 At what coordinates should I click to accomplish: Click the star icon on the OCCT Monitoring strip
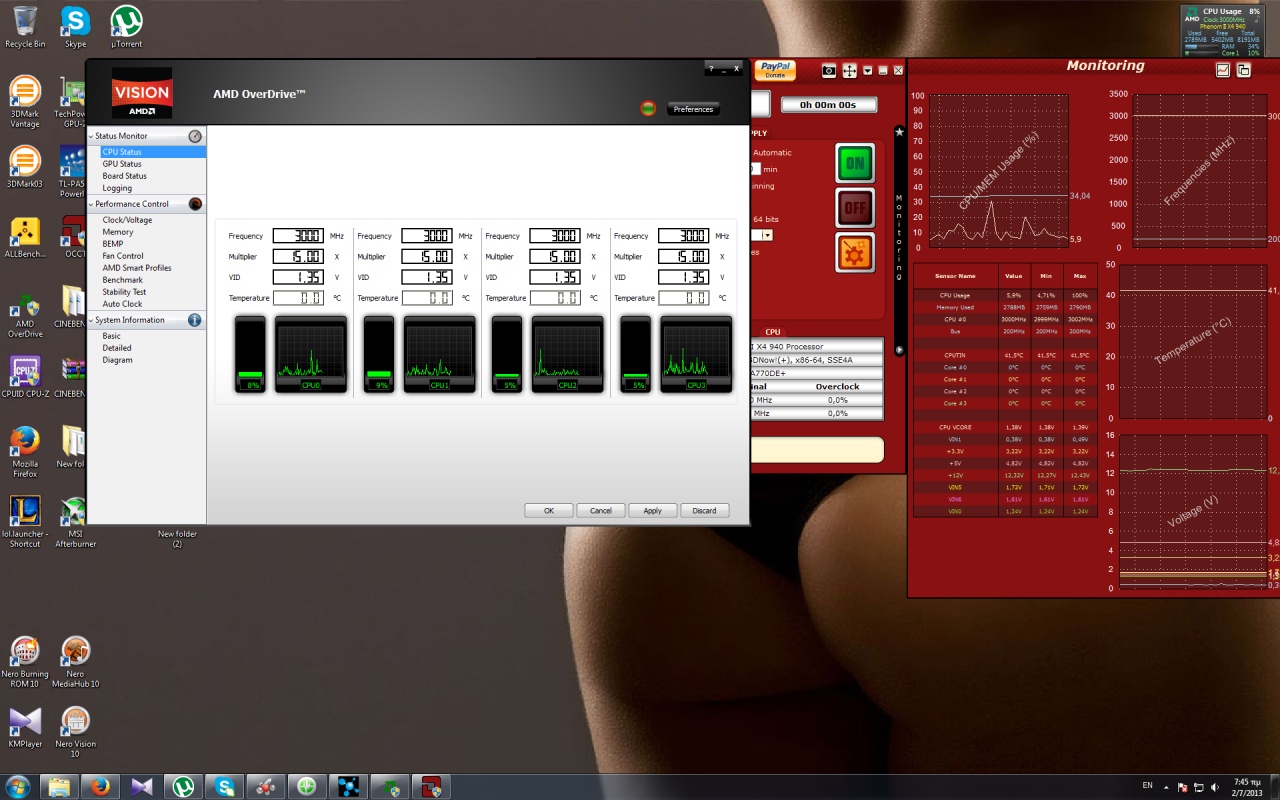[899, 131]
